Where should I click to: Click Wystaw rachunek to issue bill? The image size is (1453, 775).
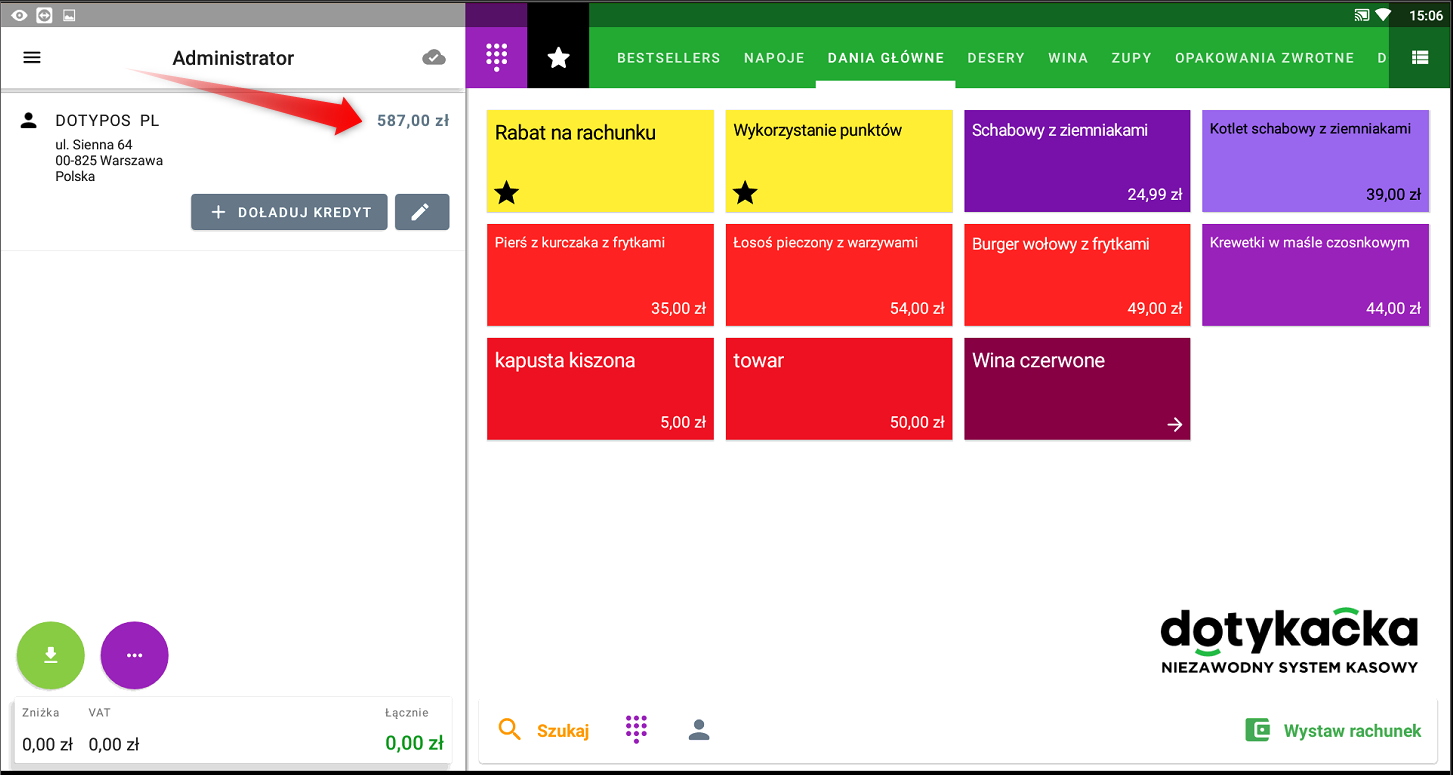(x=1333, y=730)
